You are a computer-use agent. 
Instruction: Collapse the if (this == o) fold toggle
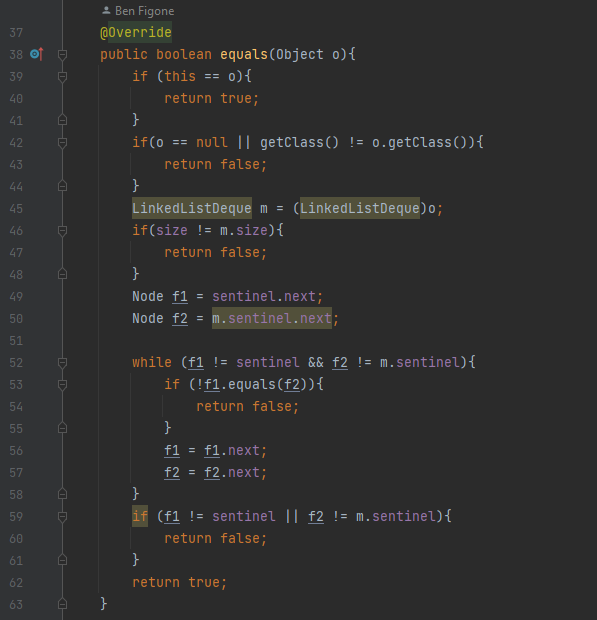point(62,76)
